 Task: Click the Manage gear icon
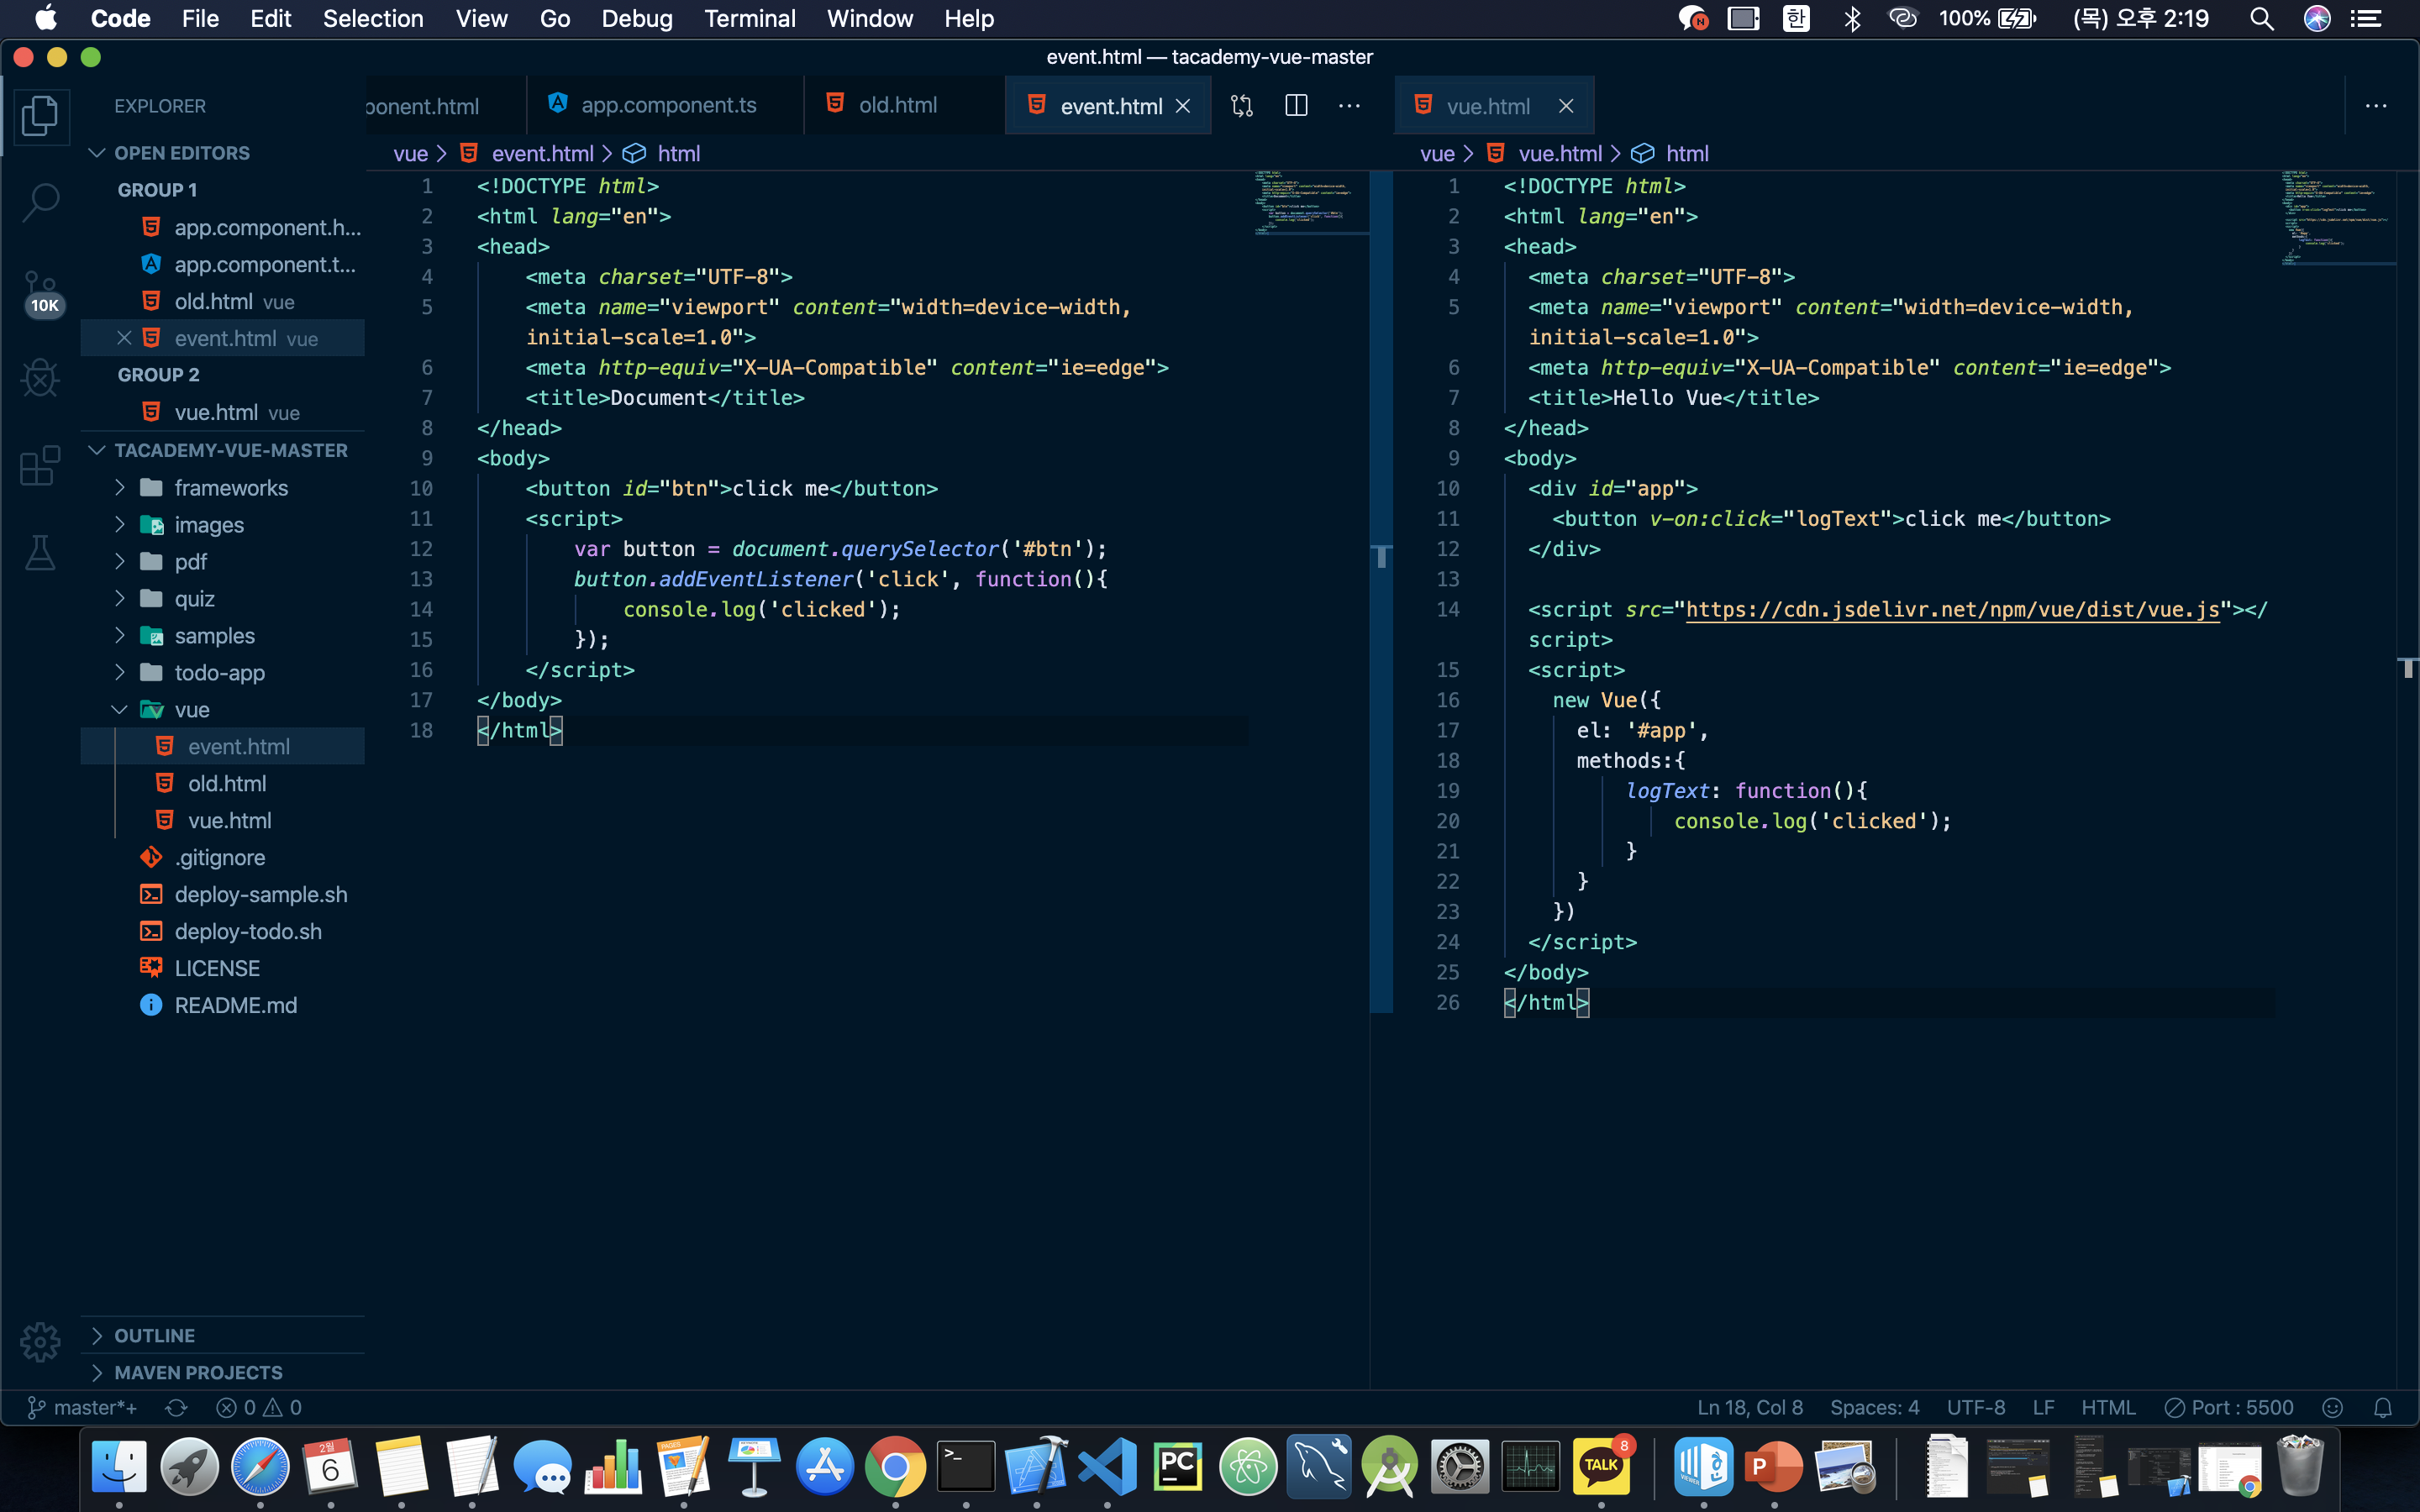click(x=40, y=1341)
